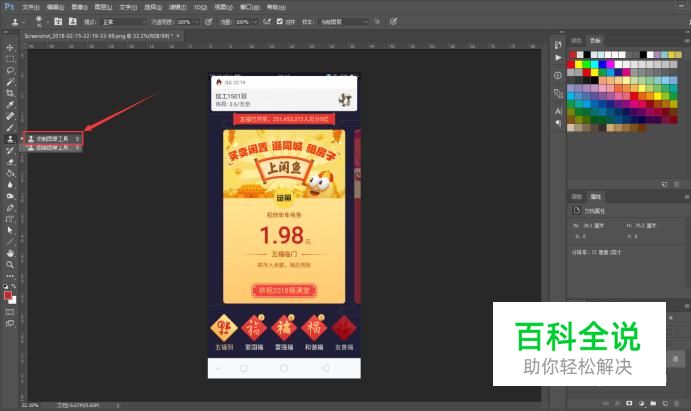Select the Type tool
Viewport: 691px width, 411px height.
coord(10,219)
